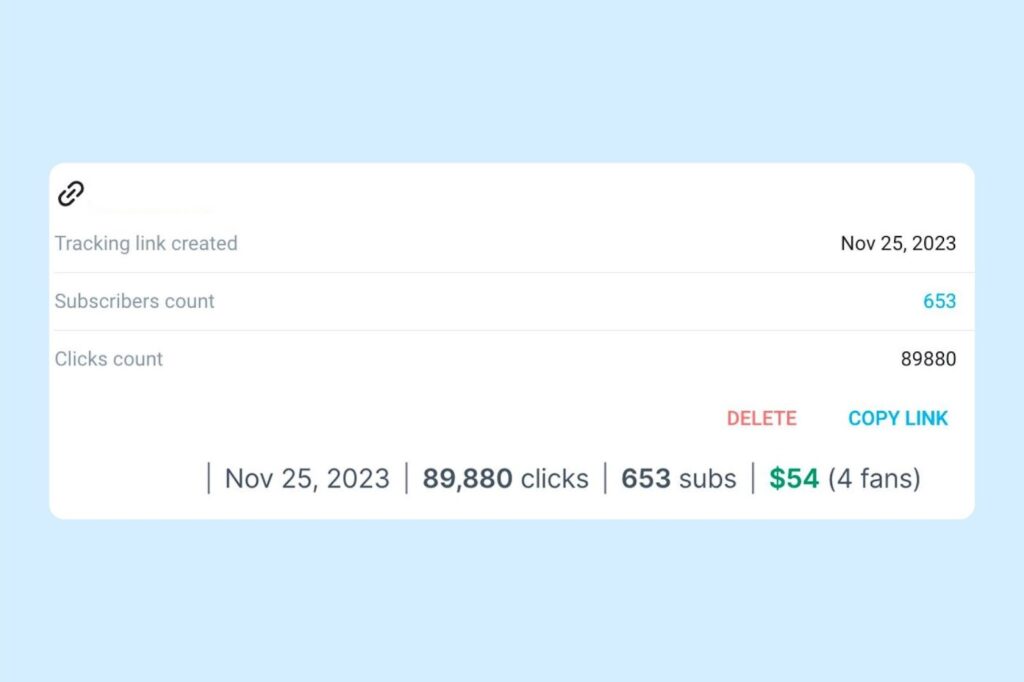The width and height of the screenshot is (1024, 682).
Task: Select the Clicks count row
Action: click(108, 359)
